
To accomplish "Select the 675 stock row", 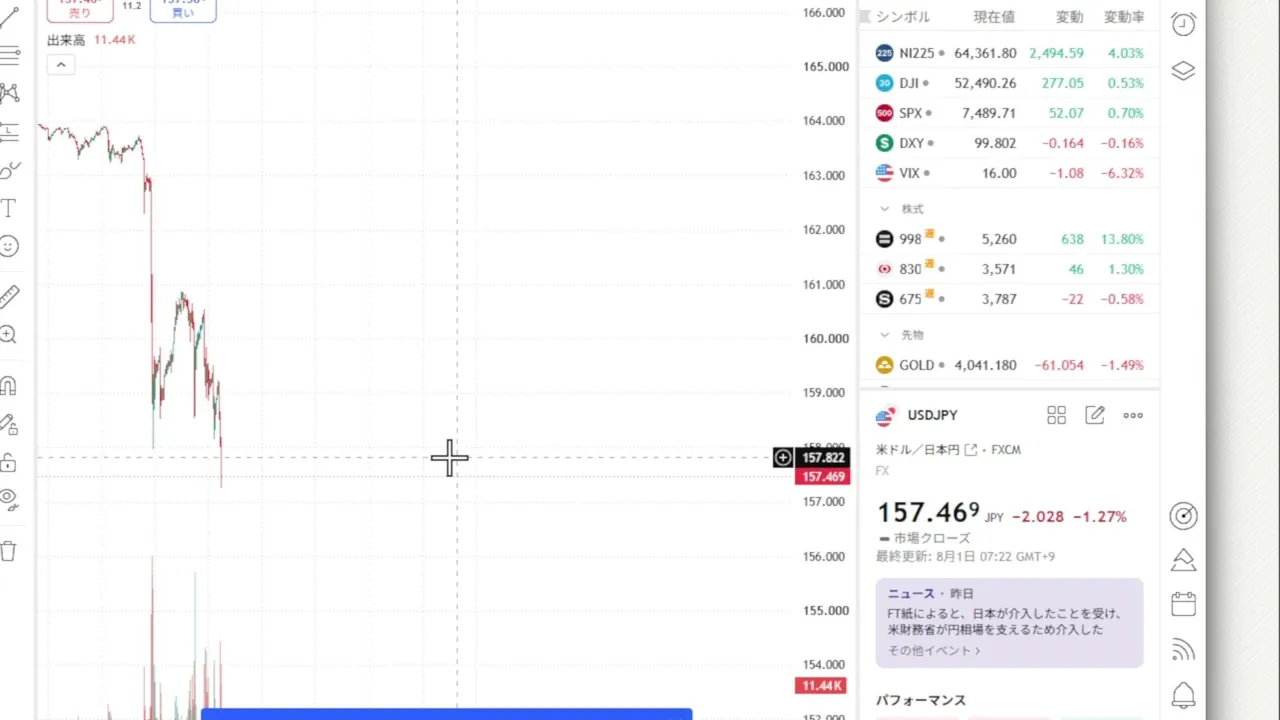I will (1009, 299).
